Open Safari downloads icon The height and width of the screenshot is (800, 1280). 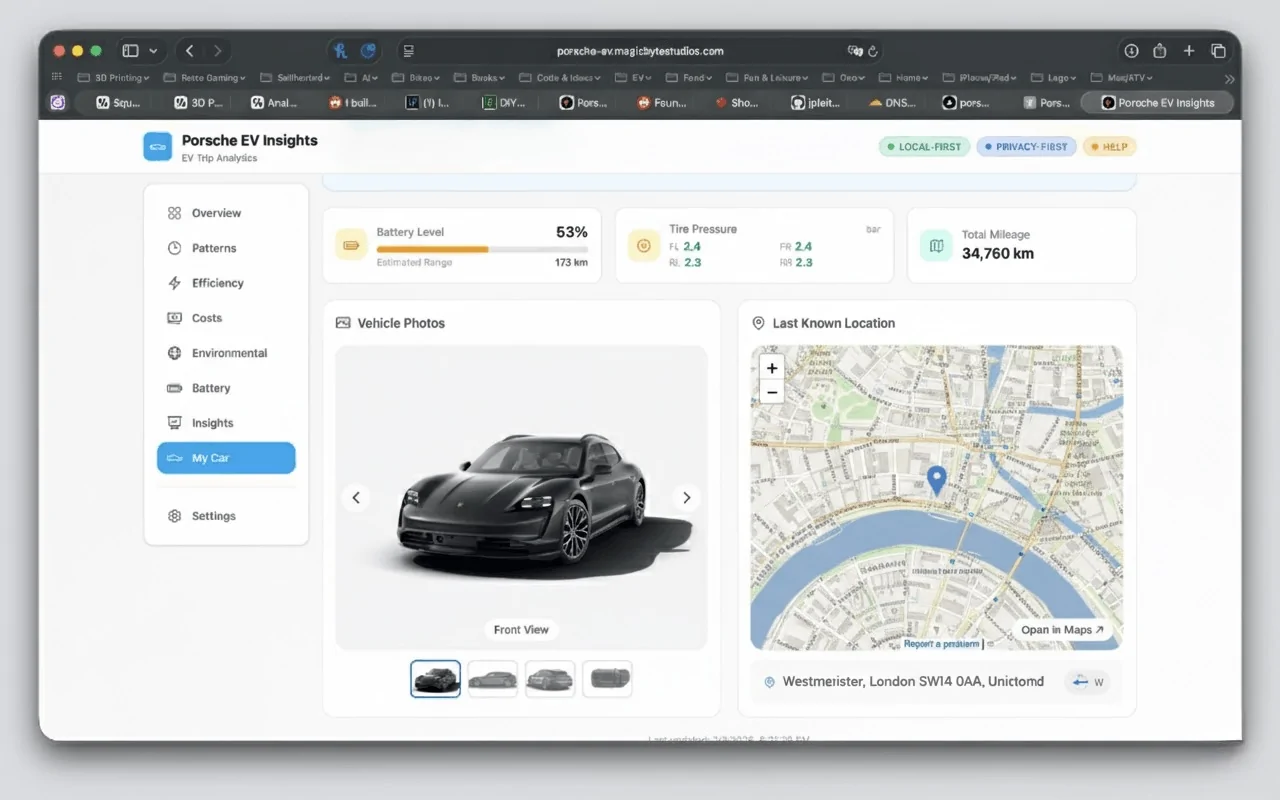click(x=1131, y=50)
